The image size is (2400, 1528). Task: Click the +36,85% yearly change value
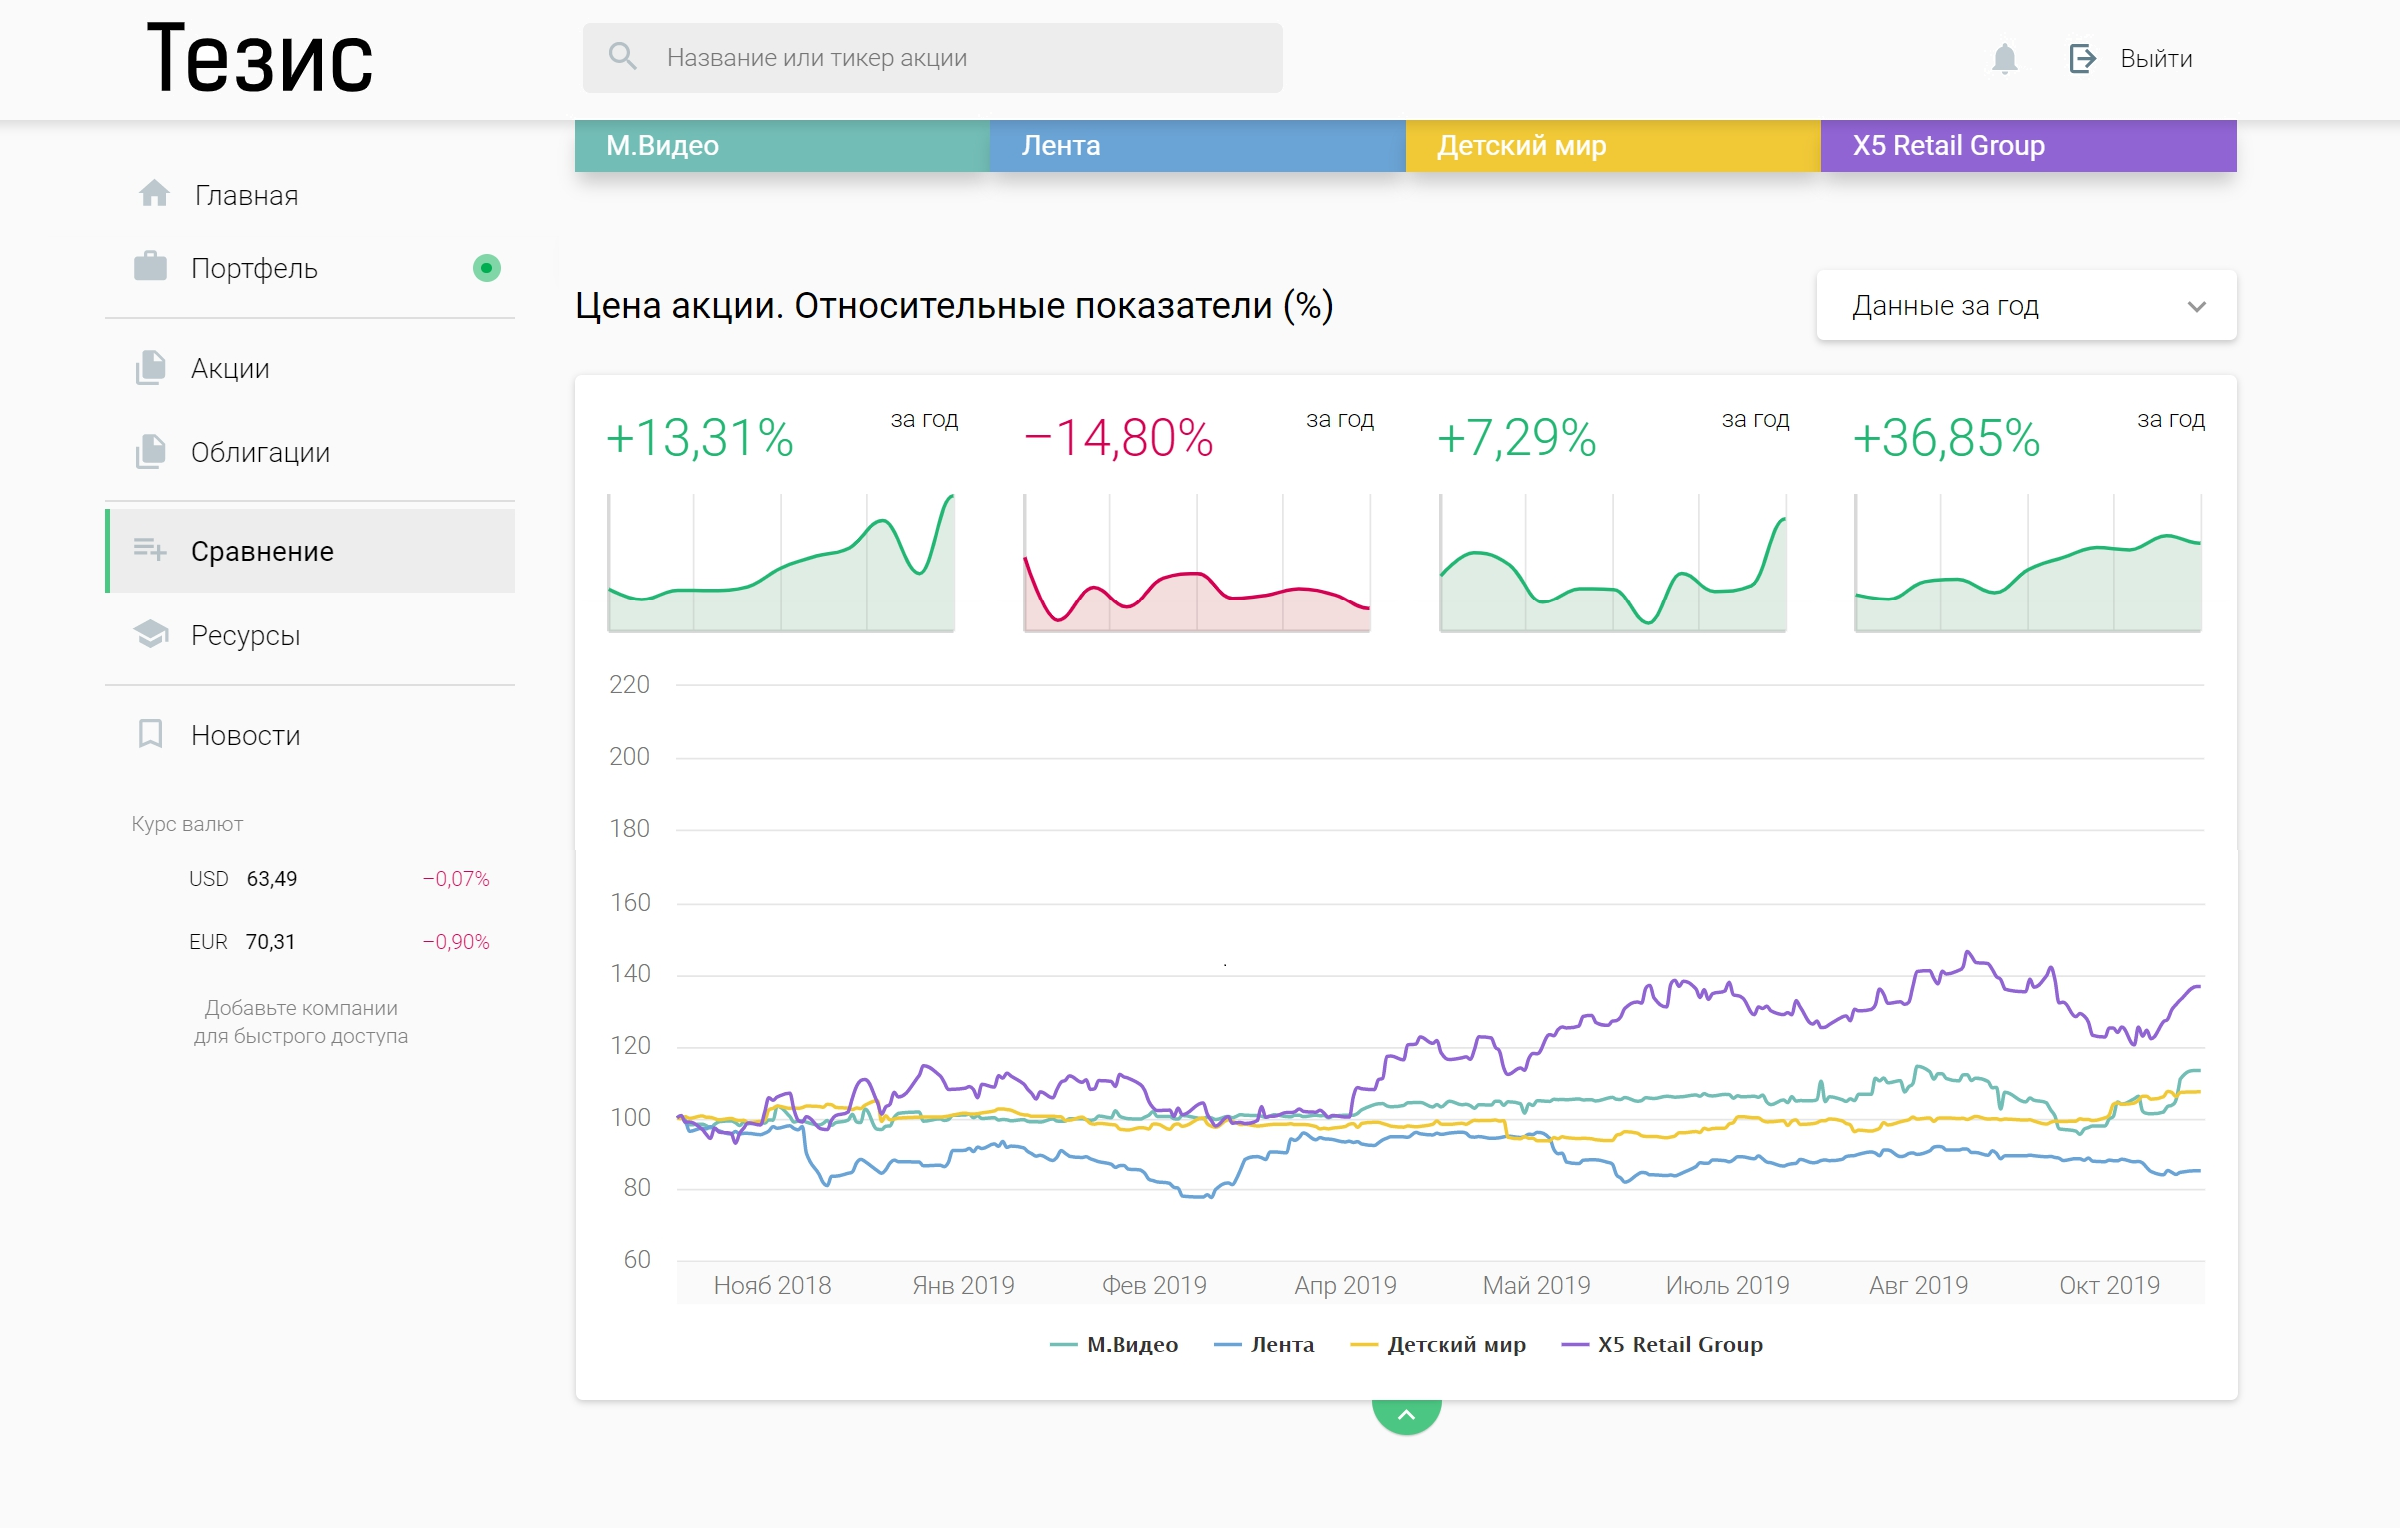coord(1946,437)
